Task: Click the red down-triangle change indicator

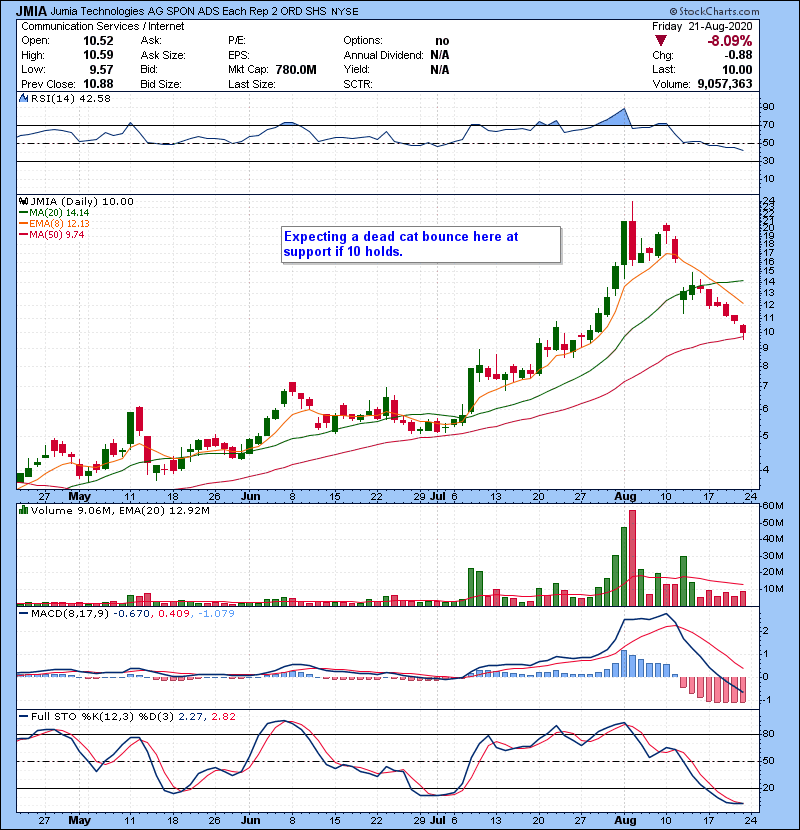Action: 660,41
